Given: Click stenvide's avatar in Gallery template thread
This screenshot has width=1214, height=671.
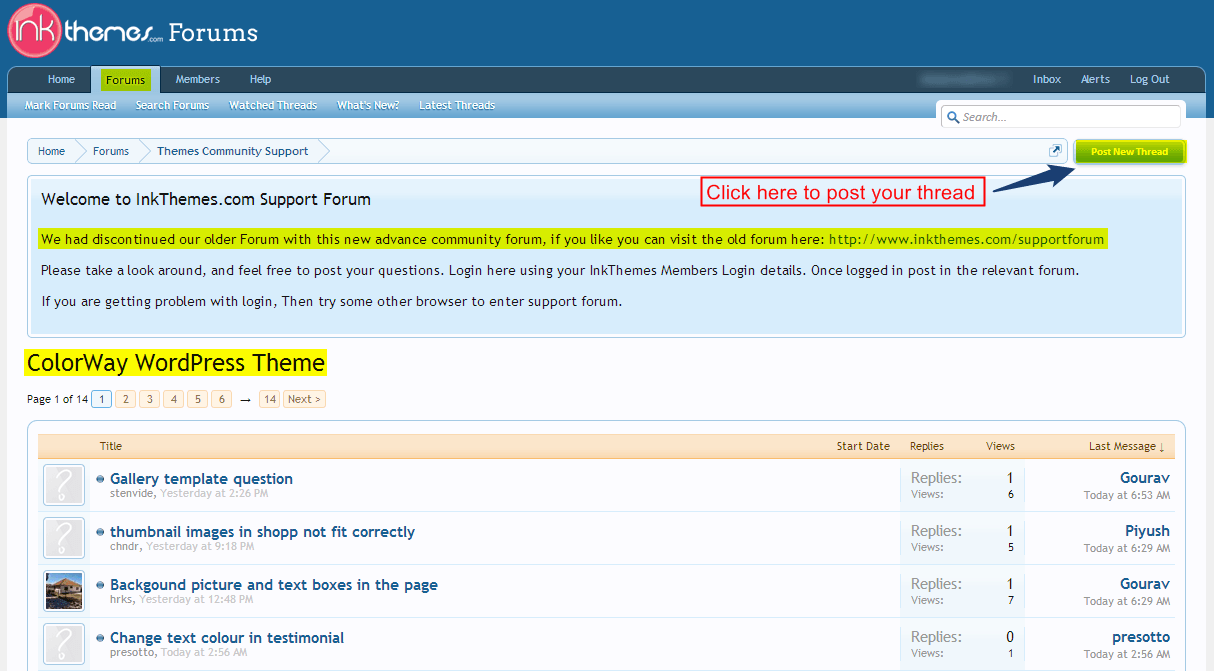Looking at the screenshot, I should pos(64,485).
